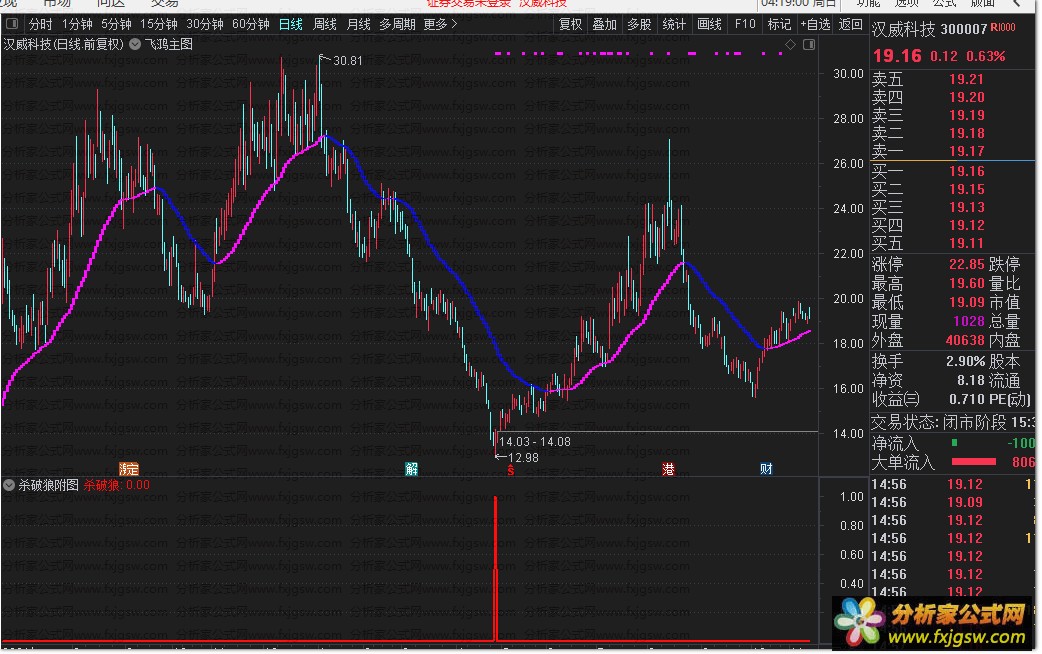Click the 多股 multi-stock button
Viewport: 1042px width, 654px height.
click(639, 25)
